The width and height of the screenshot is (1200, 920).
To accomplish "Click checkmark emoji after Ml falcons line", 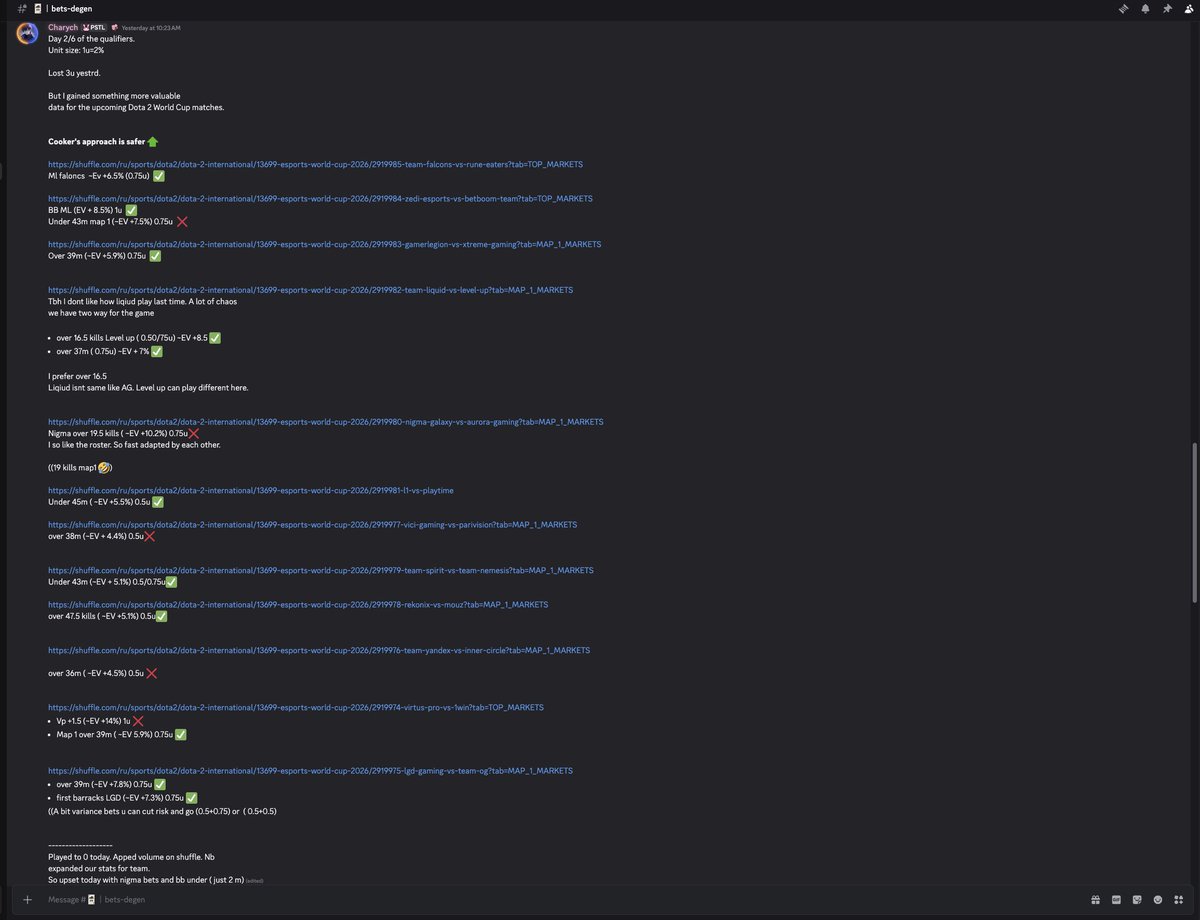I will 158,175.
